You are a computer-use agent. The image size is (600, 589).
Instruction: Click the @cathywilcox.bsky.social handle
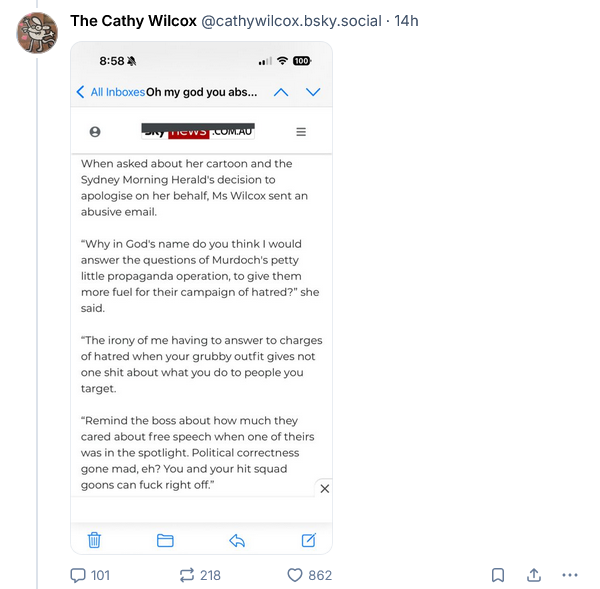tap(291, 21)
